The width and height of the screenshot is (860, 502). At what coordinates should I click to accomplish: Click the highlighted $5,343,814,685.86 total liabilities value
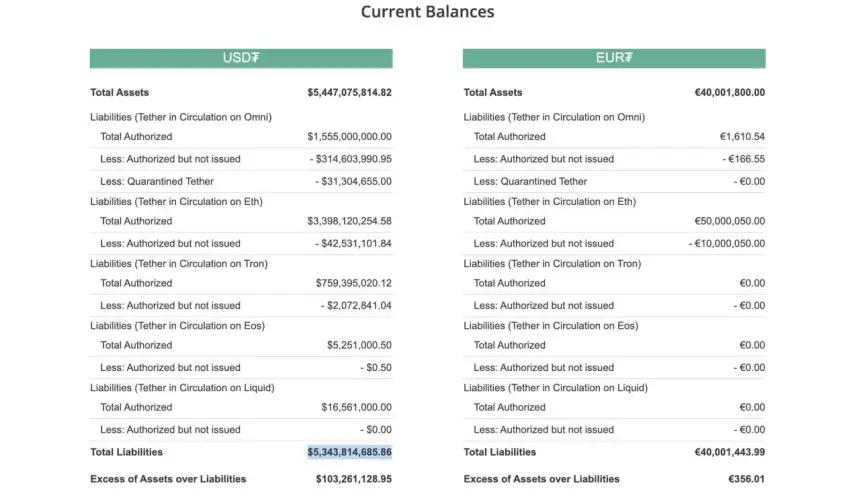[x=349, y=452]
